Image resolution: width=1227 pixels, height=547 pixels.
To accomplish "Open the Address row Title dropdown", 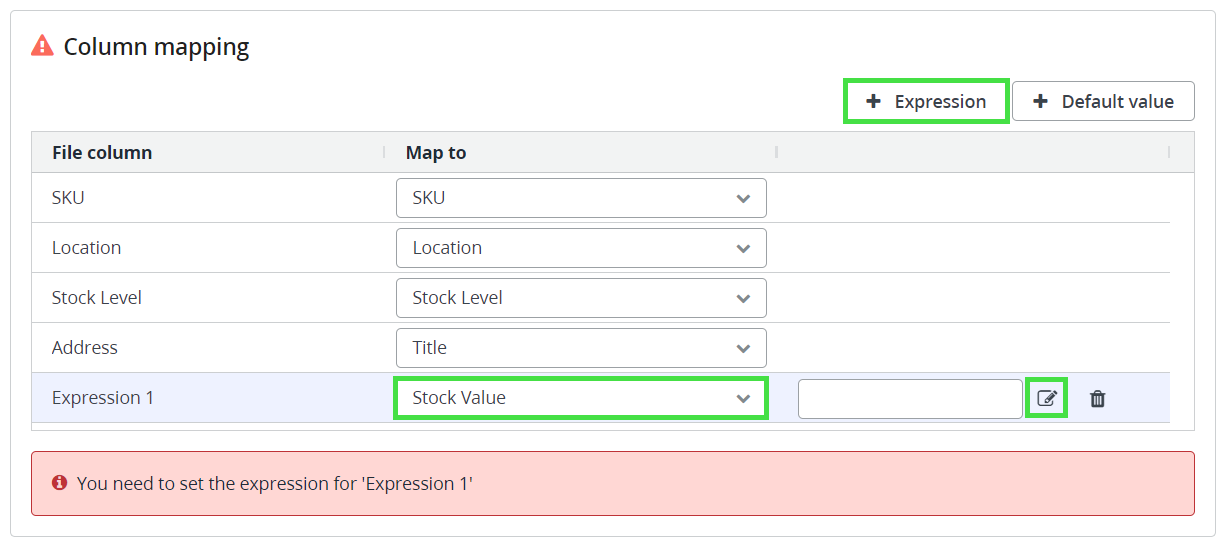I will point(581,348).
